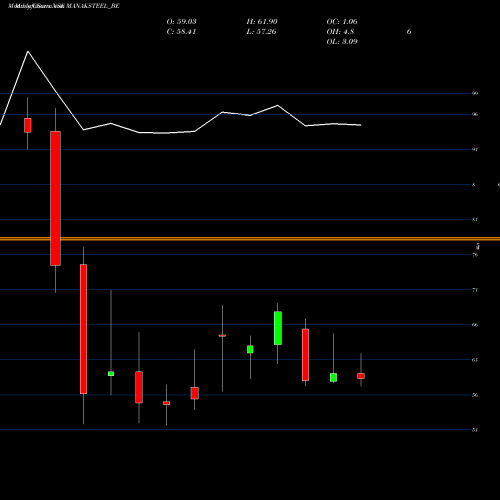Select the close value C: 58.41
500x500 pixels.
[181, 32]
